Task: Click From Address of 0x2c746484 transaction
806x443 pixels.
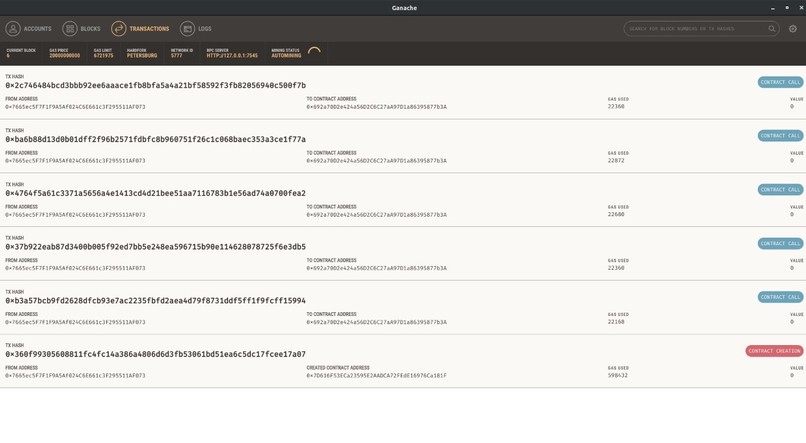Action: tap(75, 107)
